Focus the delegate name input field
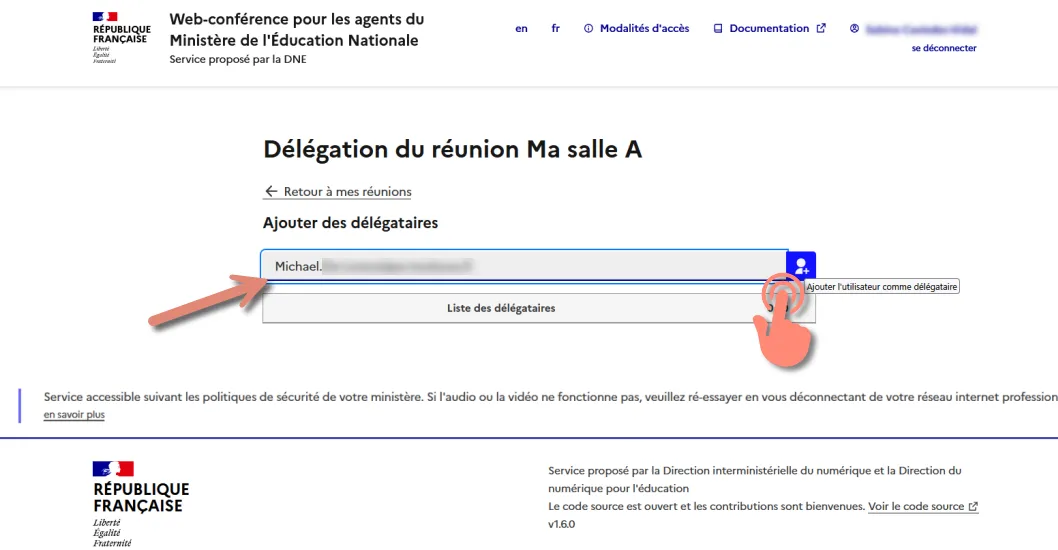This screenshot has width=1058, height=550. (524, 266)
